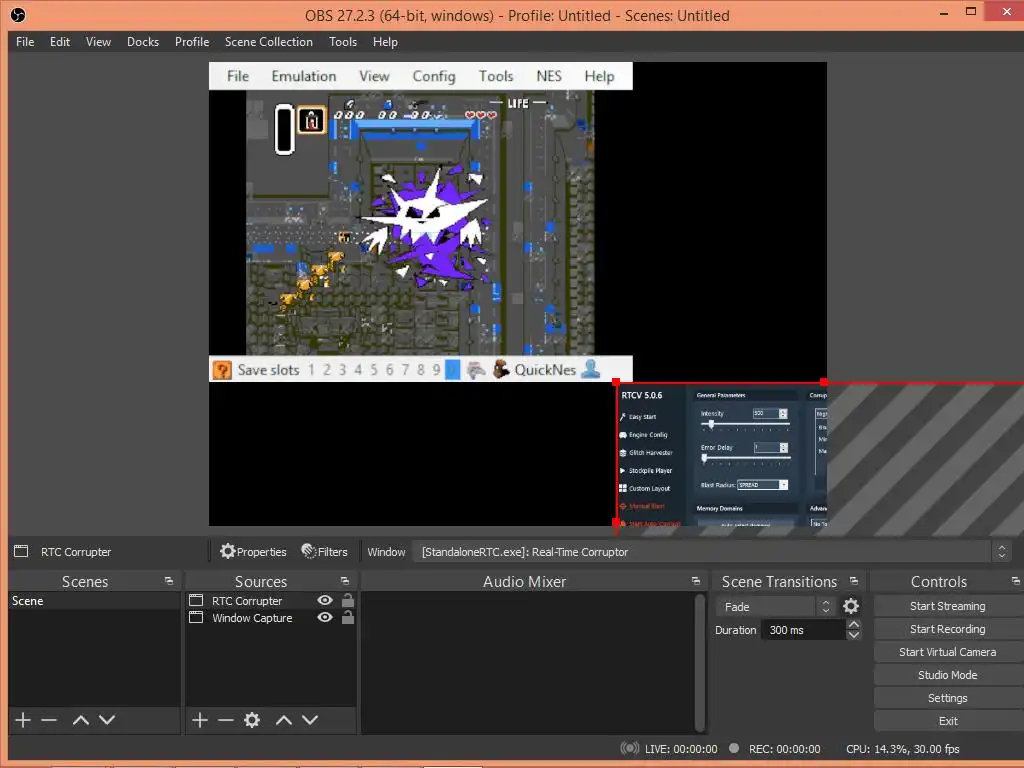The width and height of the screenshot is (1024, 768).
Task: Open Settings from the Controls dock
Action: (948, 698)
